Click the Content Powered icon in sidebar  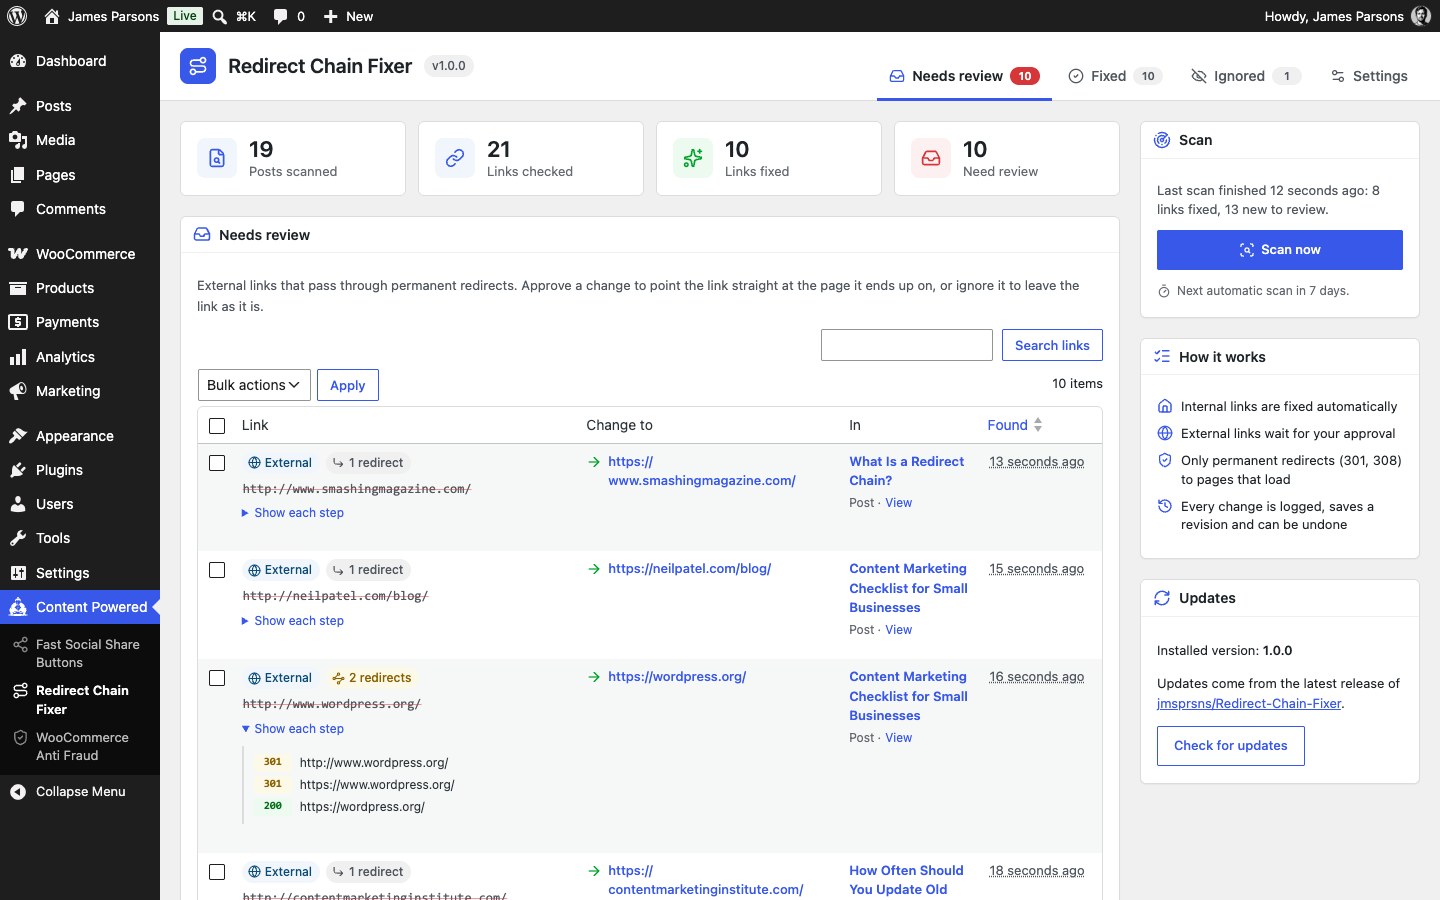[x=18, y=607]
